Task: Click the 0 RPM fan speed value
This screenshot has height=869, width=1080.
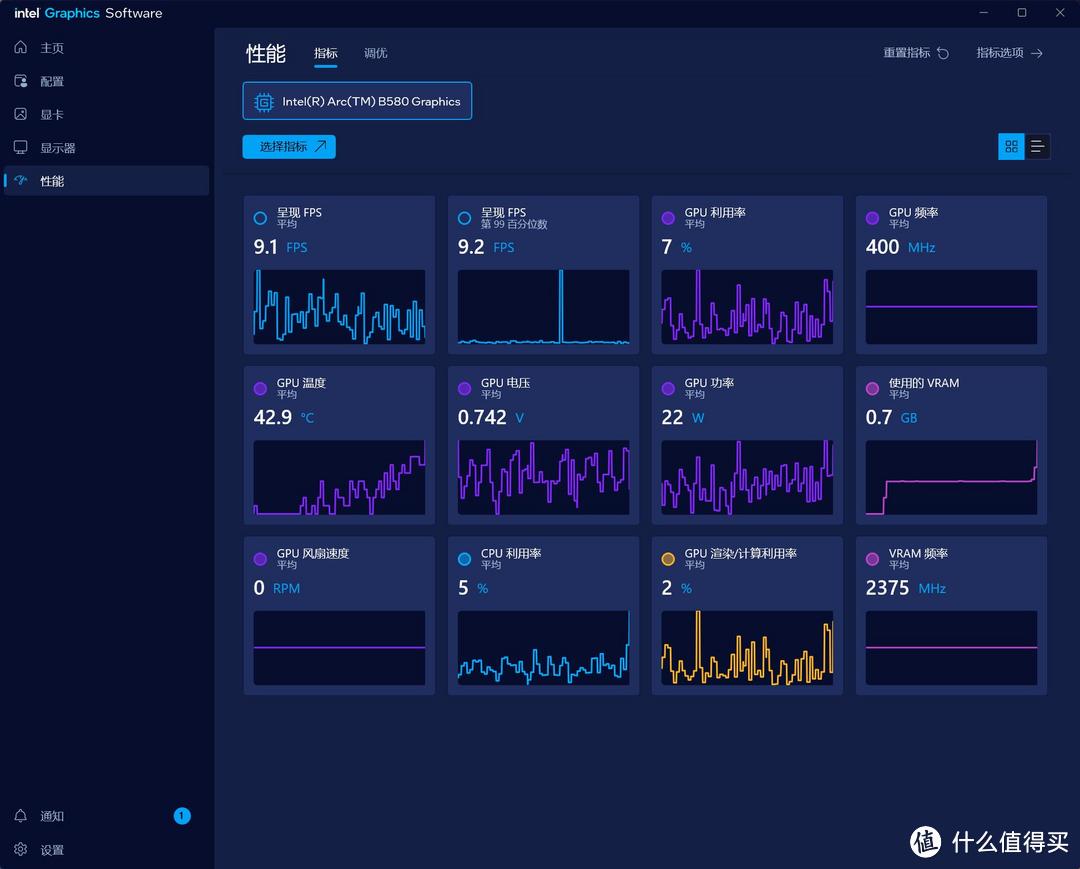Action: (x=277, y=588)
